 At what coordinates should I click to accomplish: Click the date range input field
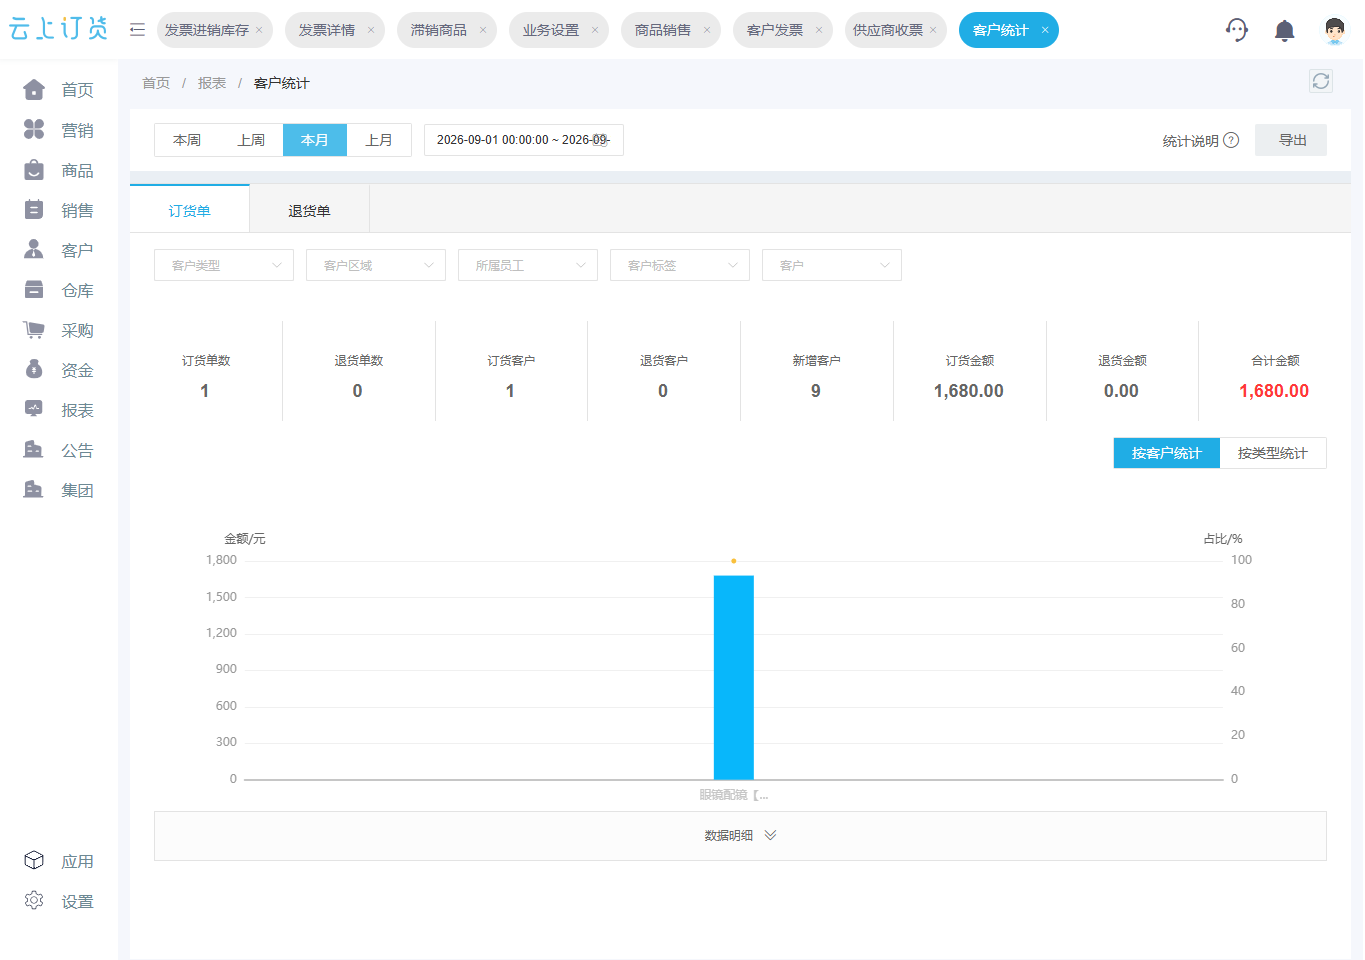point(524,140)
